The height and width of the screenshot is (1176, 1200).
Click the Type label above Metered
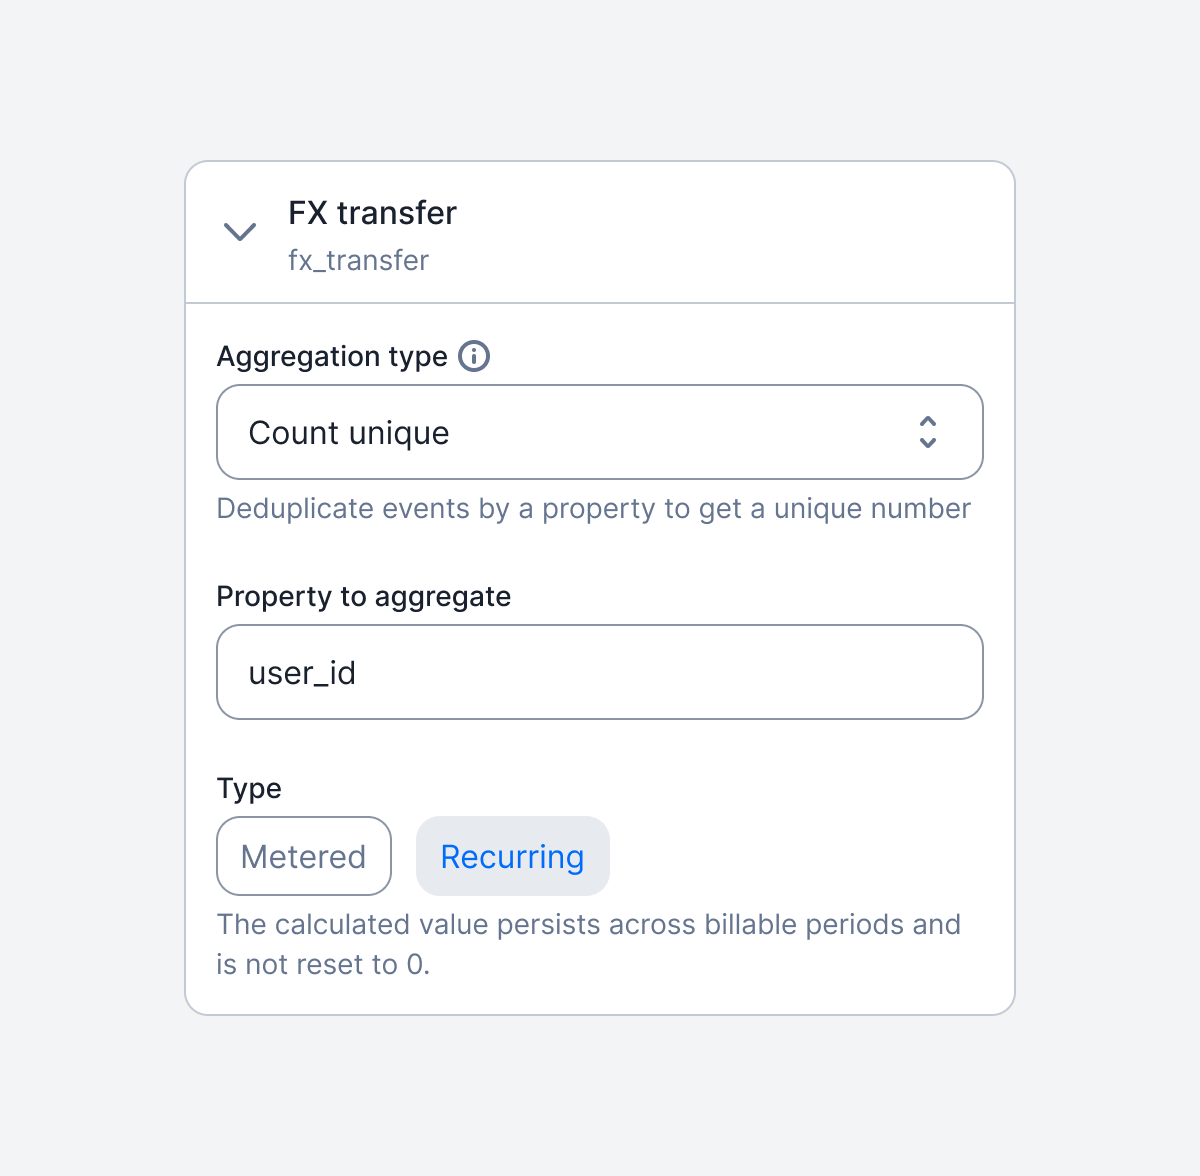(249, 788)
